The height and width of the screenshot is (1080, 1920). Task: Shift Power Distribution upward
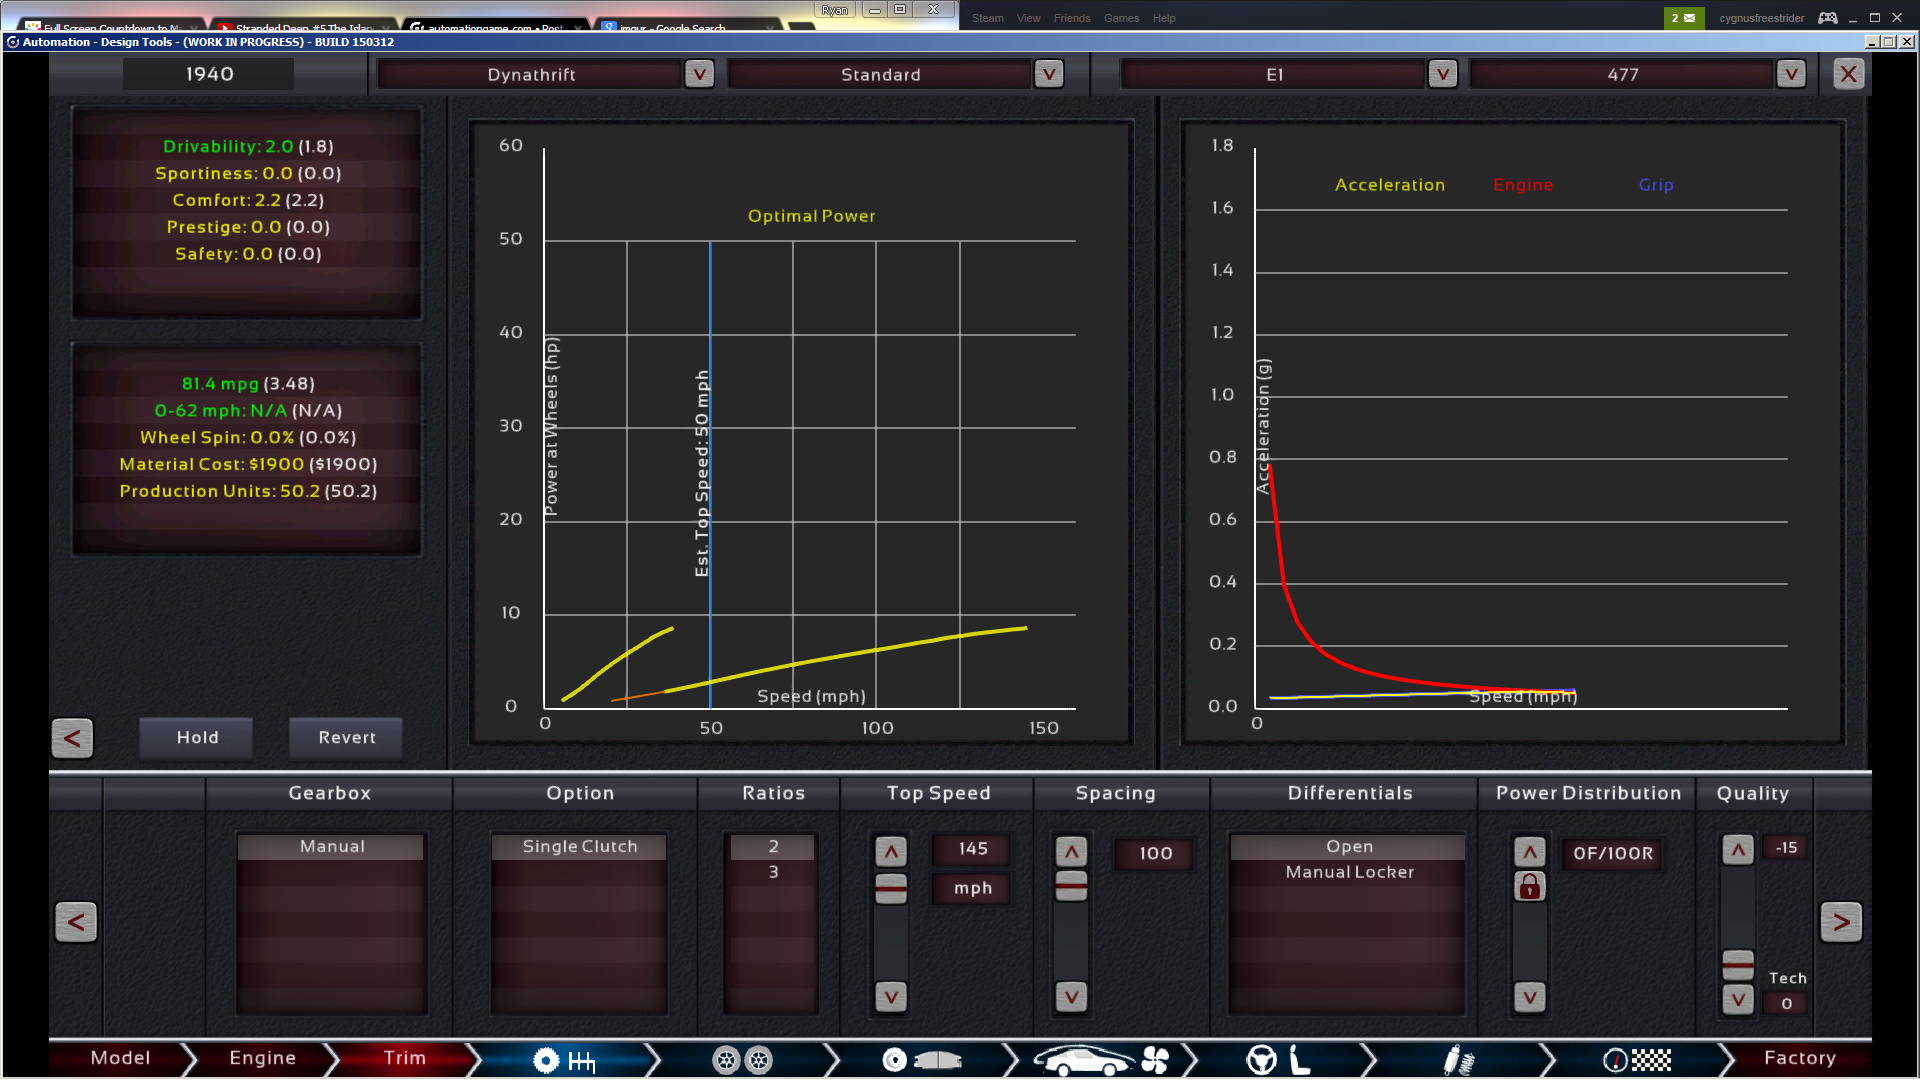[1529, 852]
